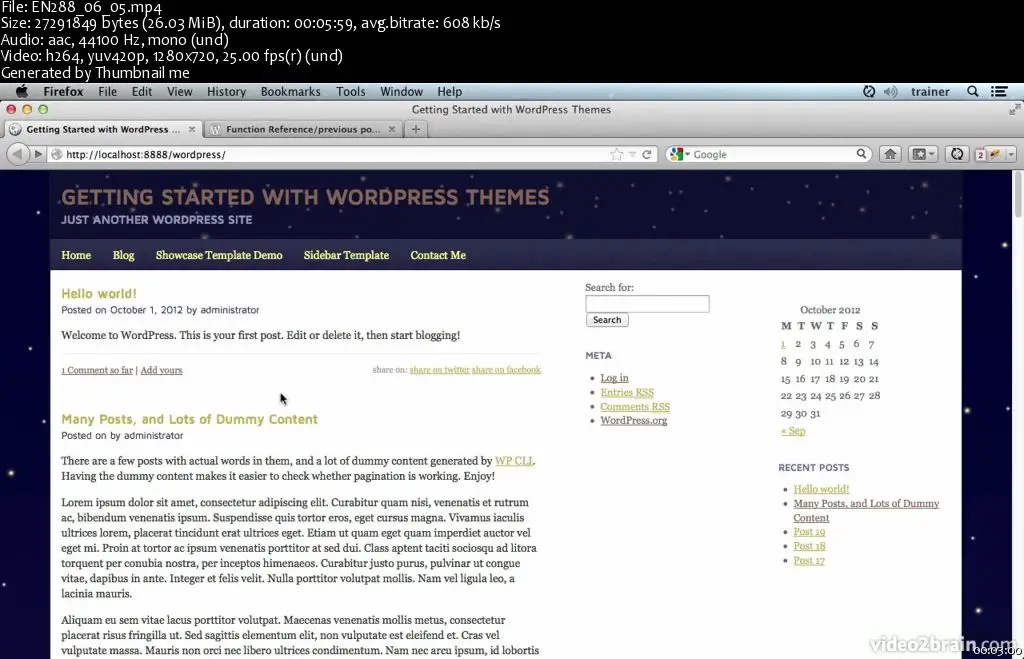
Task: Open the Notification Center list icon
Action: 999,91
